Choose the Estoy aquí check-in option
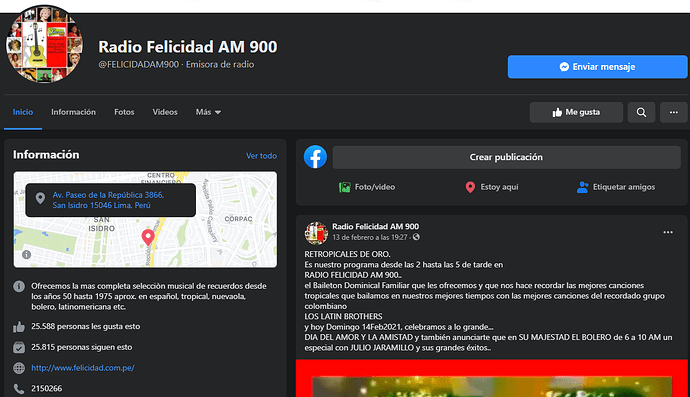 (492, 187)
